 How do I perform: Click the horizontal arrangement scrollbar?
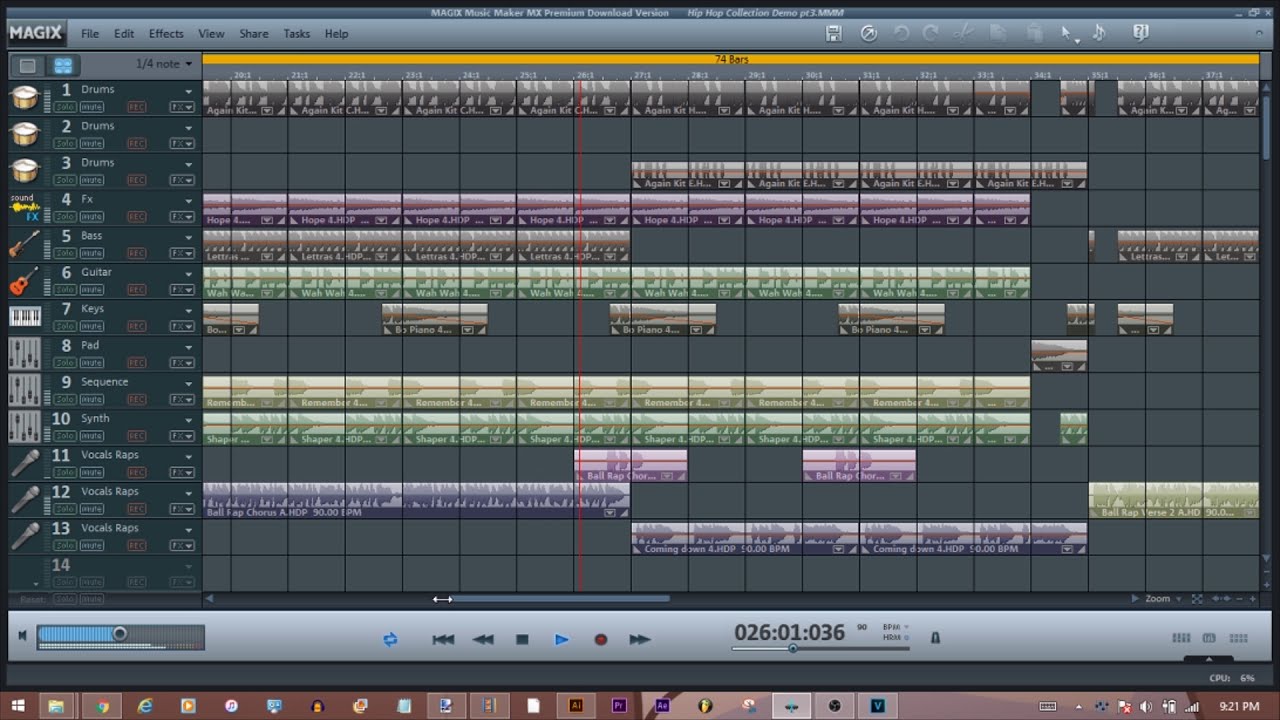click(554, 599)
